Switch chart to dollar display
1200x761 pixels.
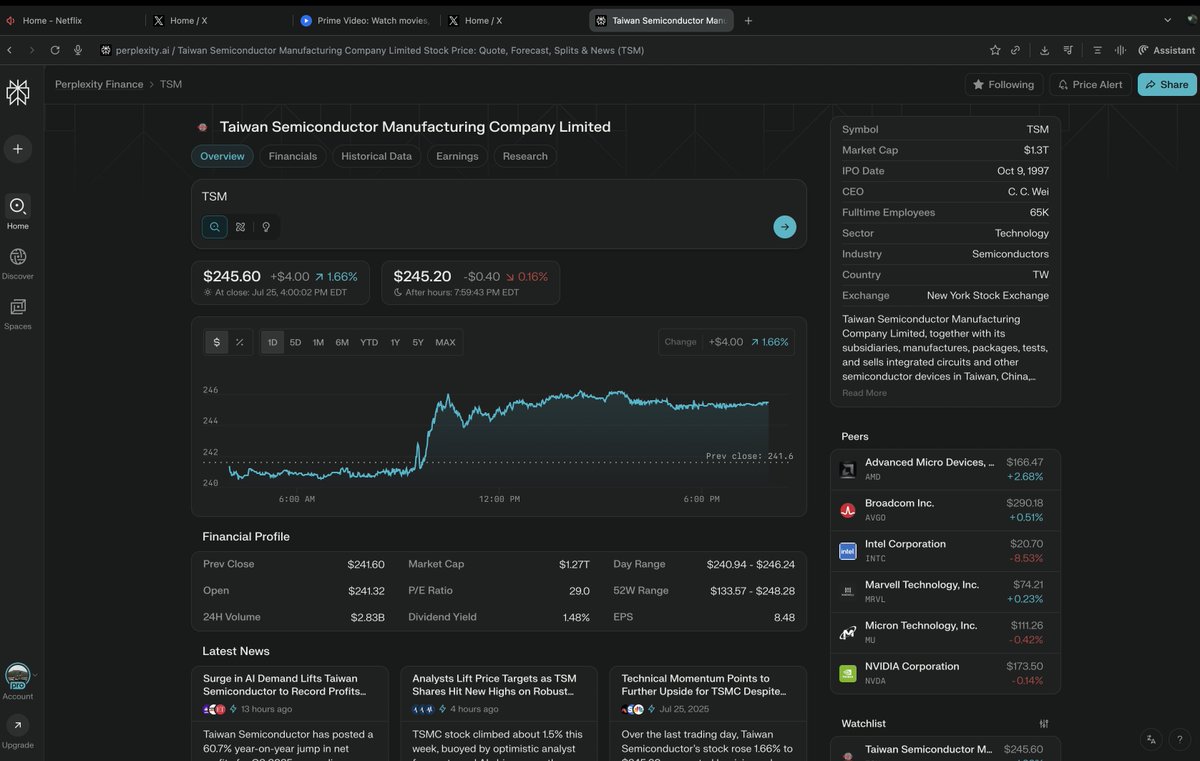click(217, 342)
